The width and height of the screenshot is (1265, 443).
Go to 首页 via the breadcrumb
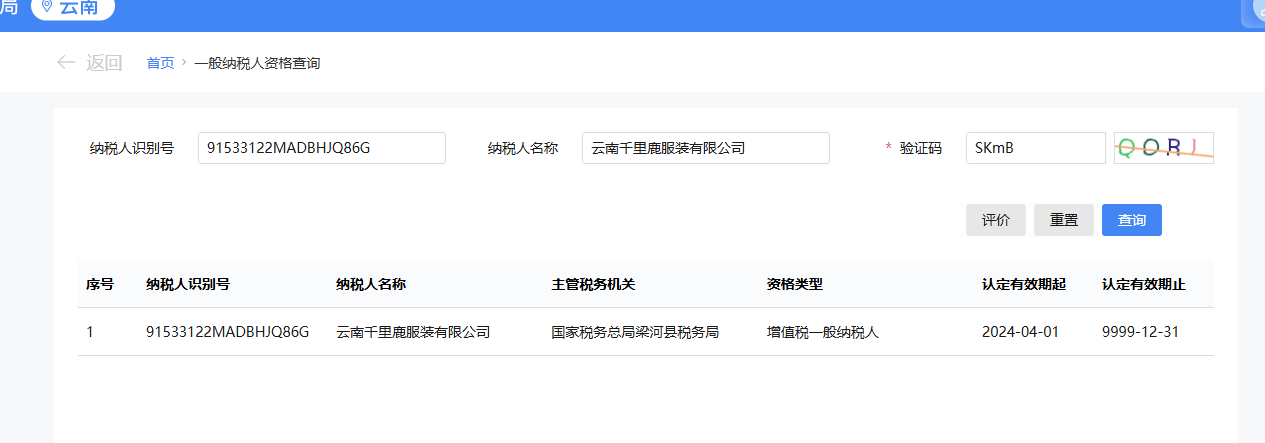[160, 63]
